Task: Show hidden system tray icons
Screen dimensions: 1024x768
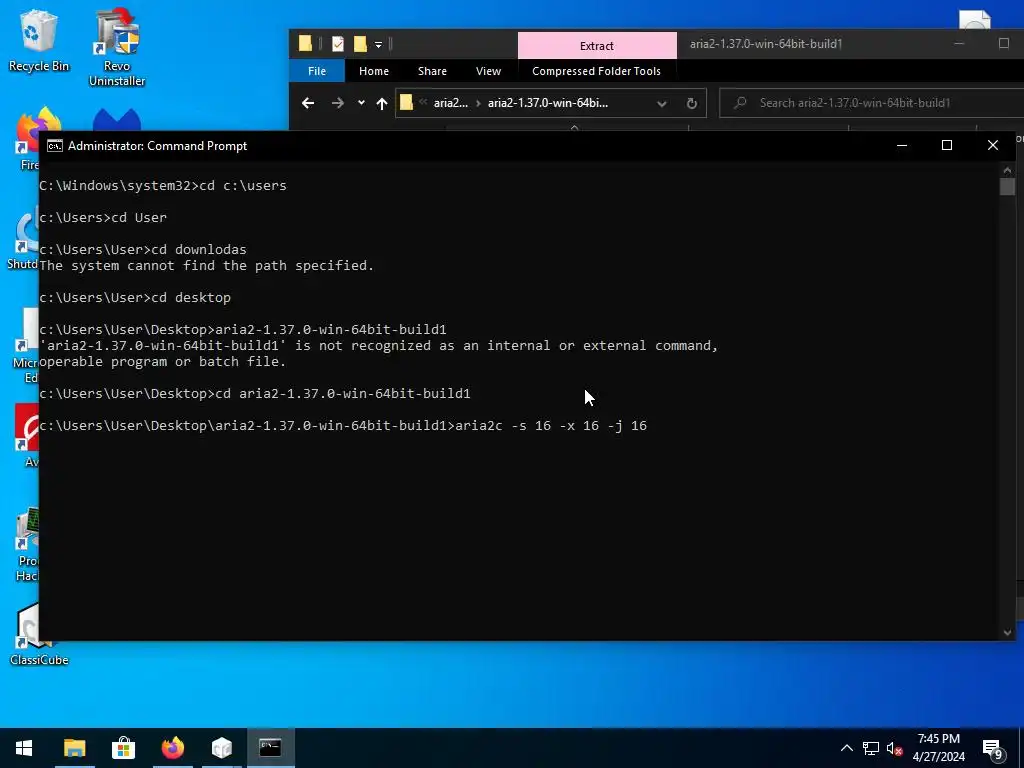Action: pyautogui.click(x=846, y=748)
